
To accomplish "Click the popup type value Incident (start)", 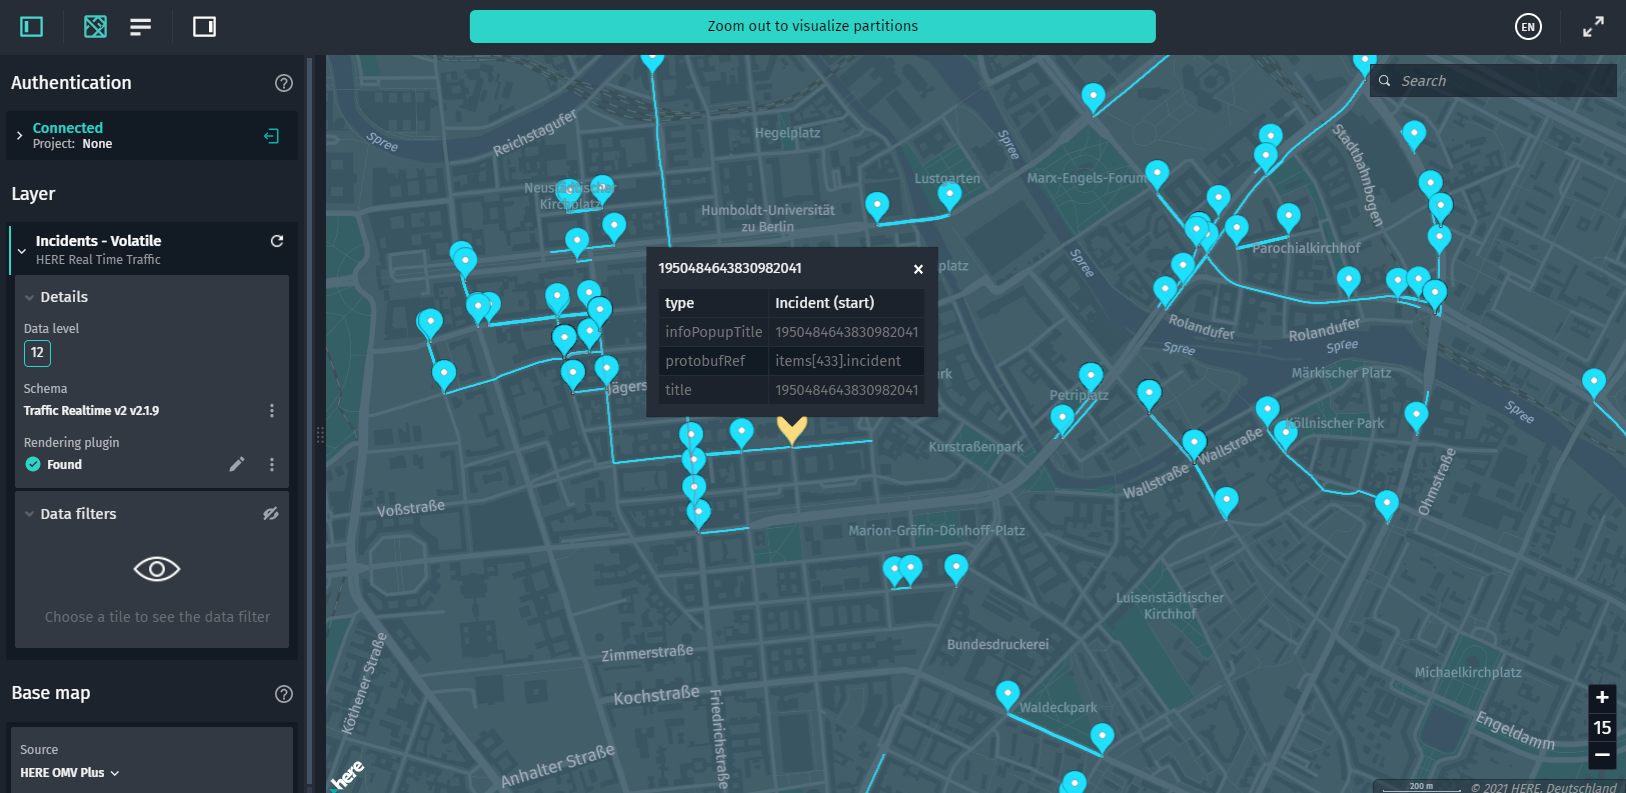I will (825, 303).
